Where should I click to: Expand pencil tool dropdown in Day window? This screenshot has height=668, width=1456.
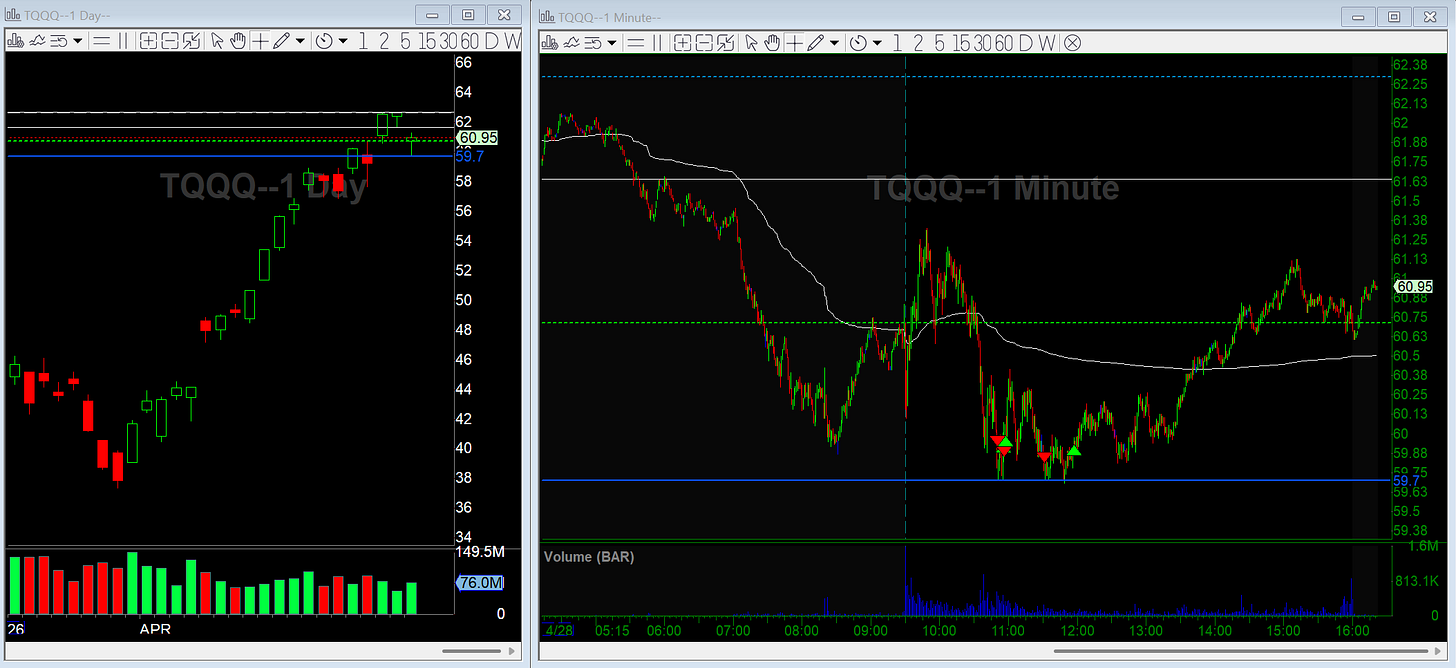click(300, 41)
